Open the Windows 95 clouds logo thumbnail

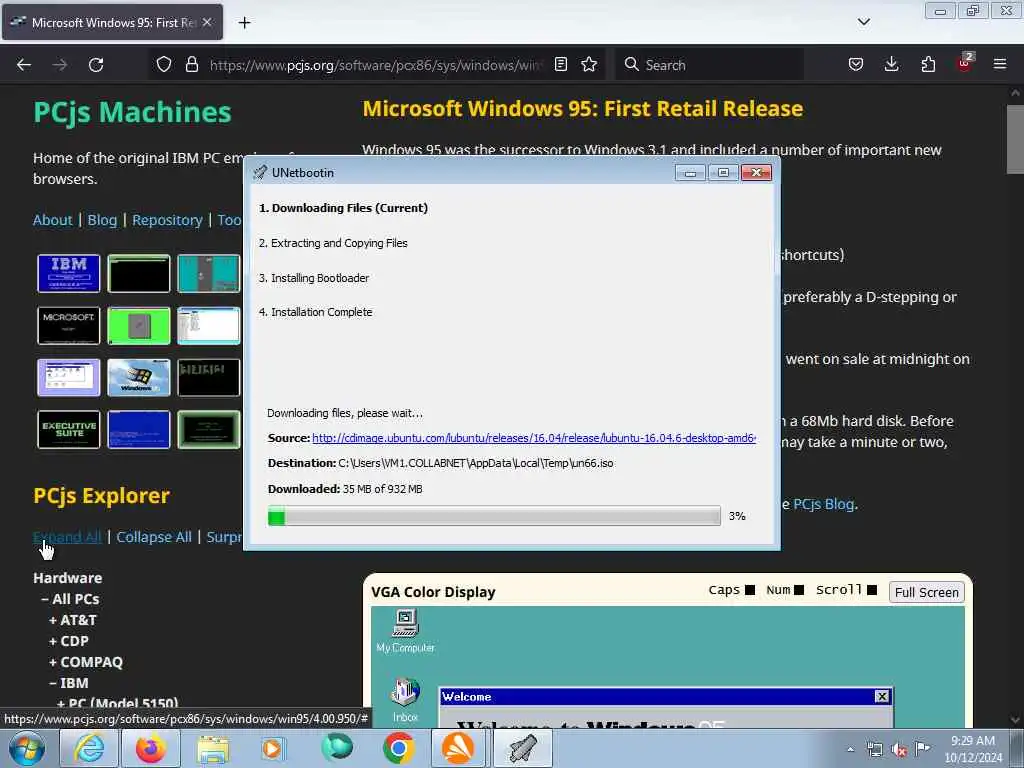[138, 377]
